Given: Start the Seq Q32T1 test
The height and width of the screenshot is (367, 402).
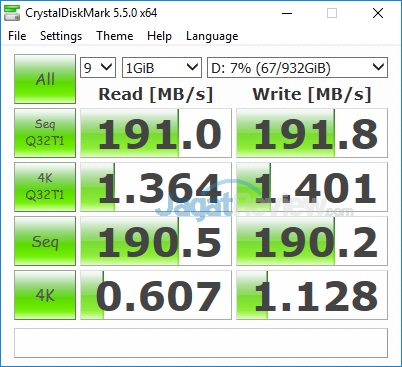Looking at the screenshot, I should (45, 133).
